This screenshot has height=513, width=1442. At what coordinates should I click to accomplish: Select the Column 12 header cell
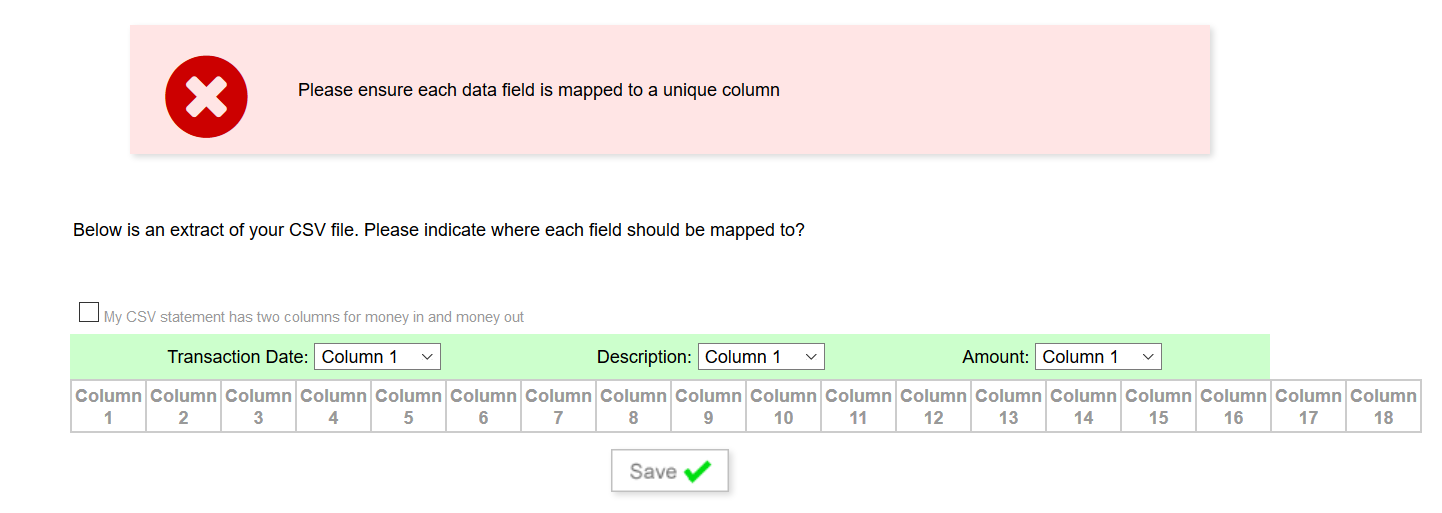[933, 406]
